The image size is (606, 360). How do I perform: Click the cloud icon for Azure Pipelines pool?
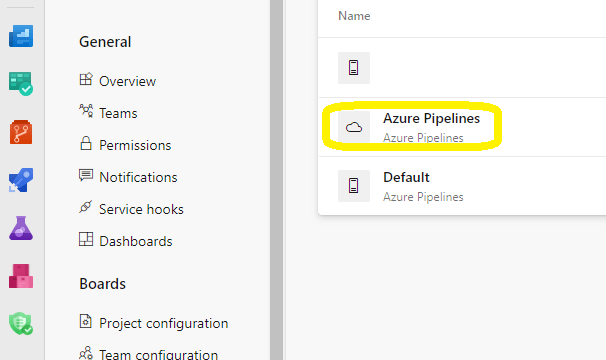(354, 127)
